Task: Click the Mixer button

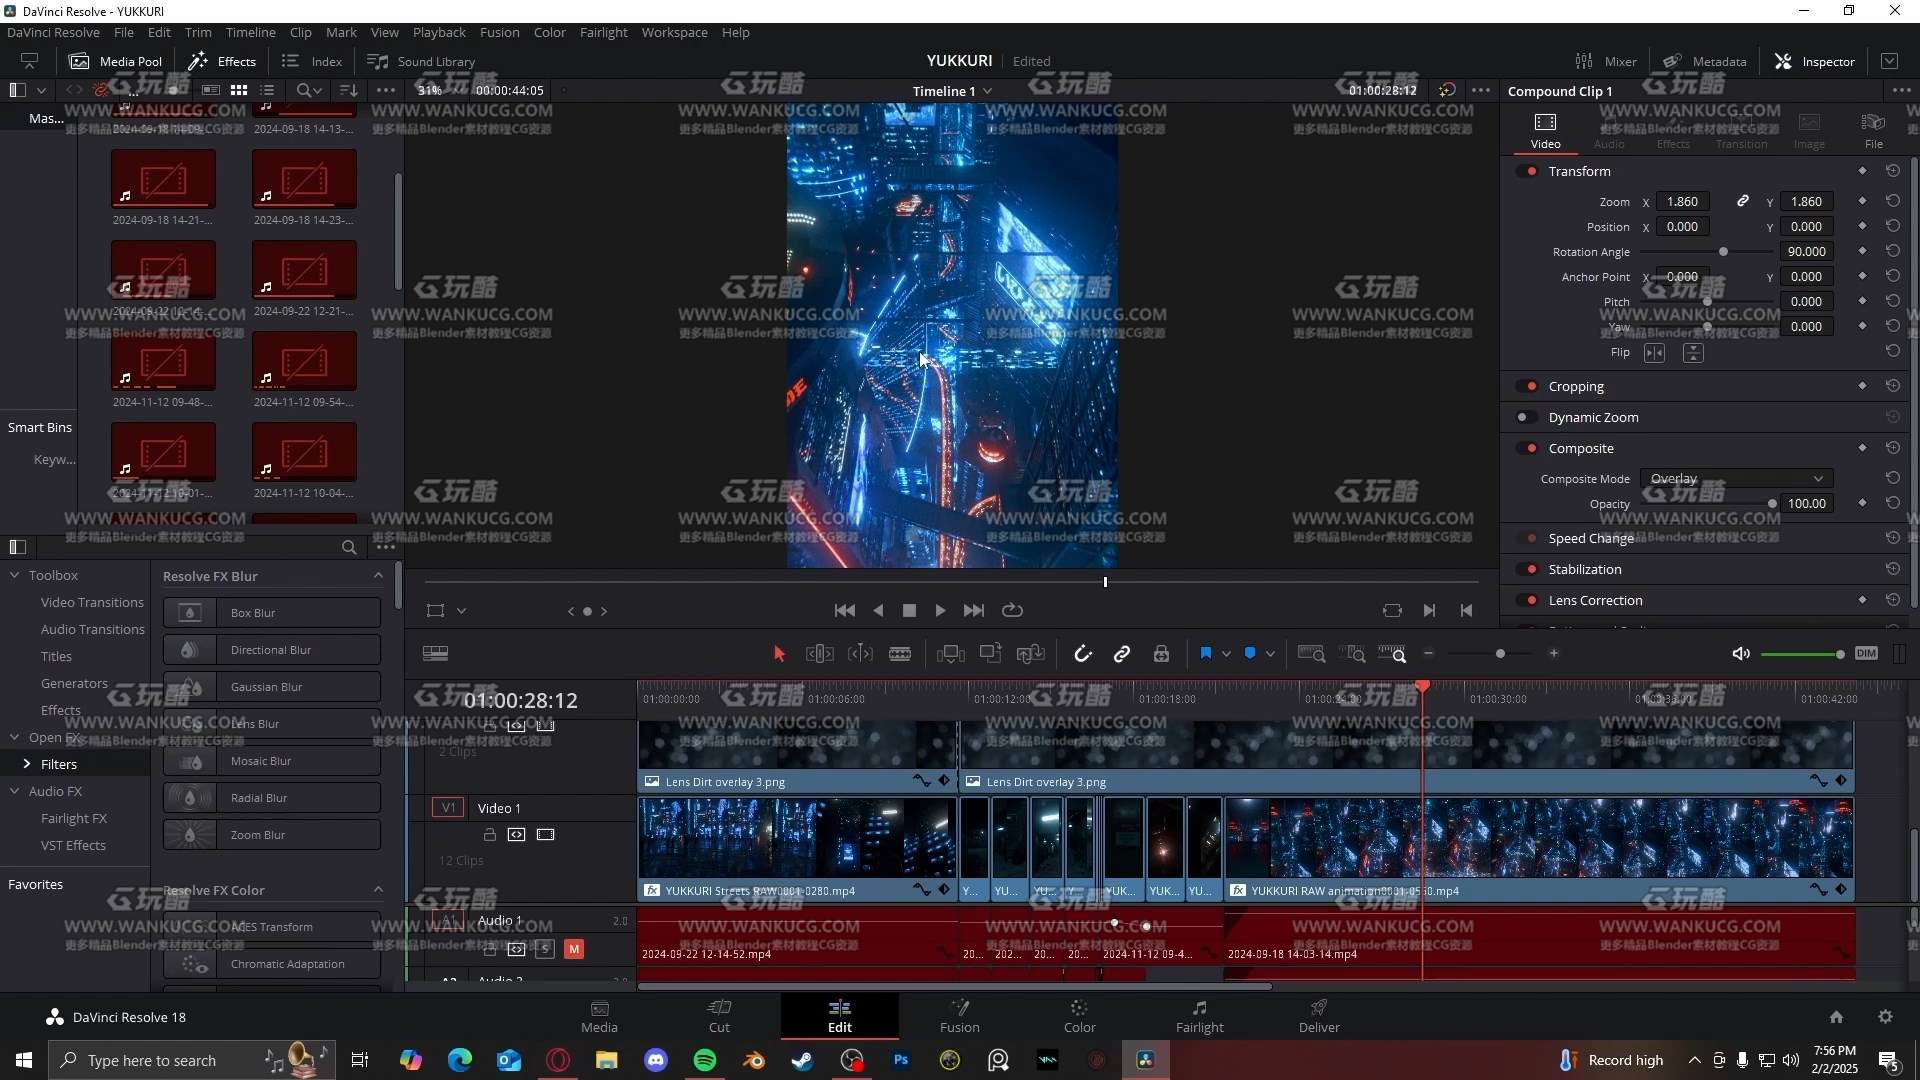Action: coord(1606,61)
